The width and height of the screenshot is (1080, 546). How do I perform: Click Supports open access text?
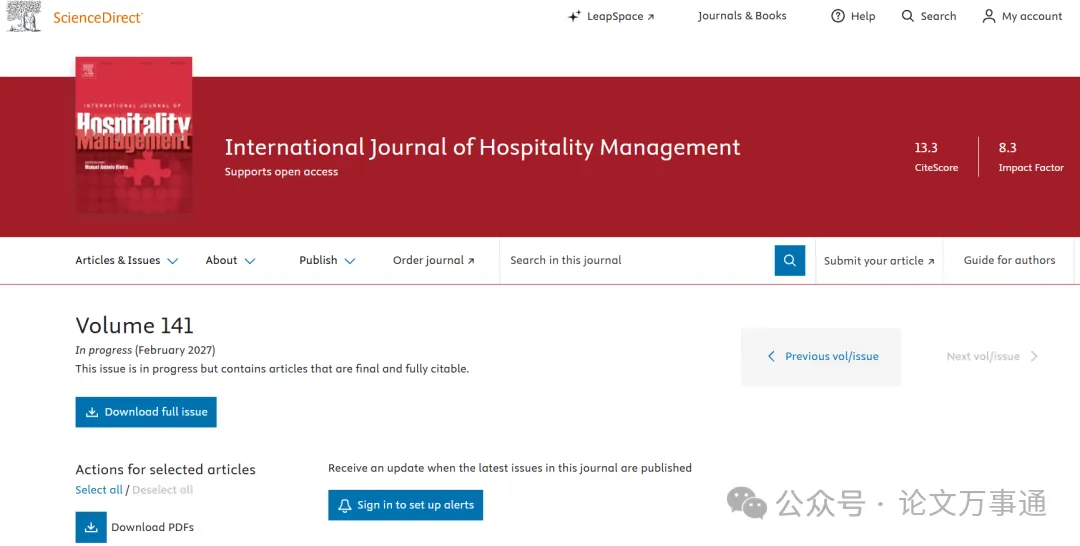[281, 172]
